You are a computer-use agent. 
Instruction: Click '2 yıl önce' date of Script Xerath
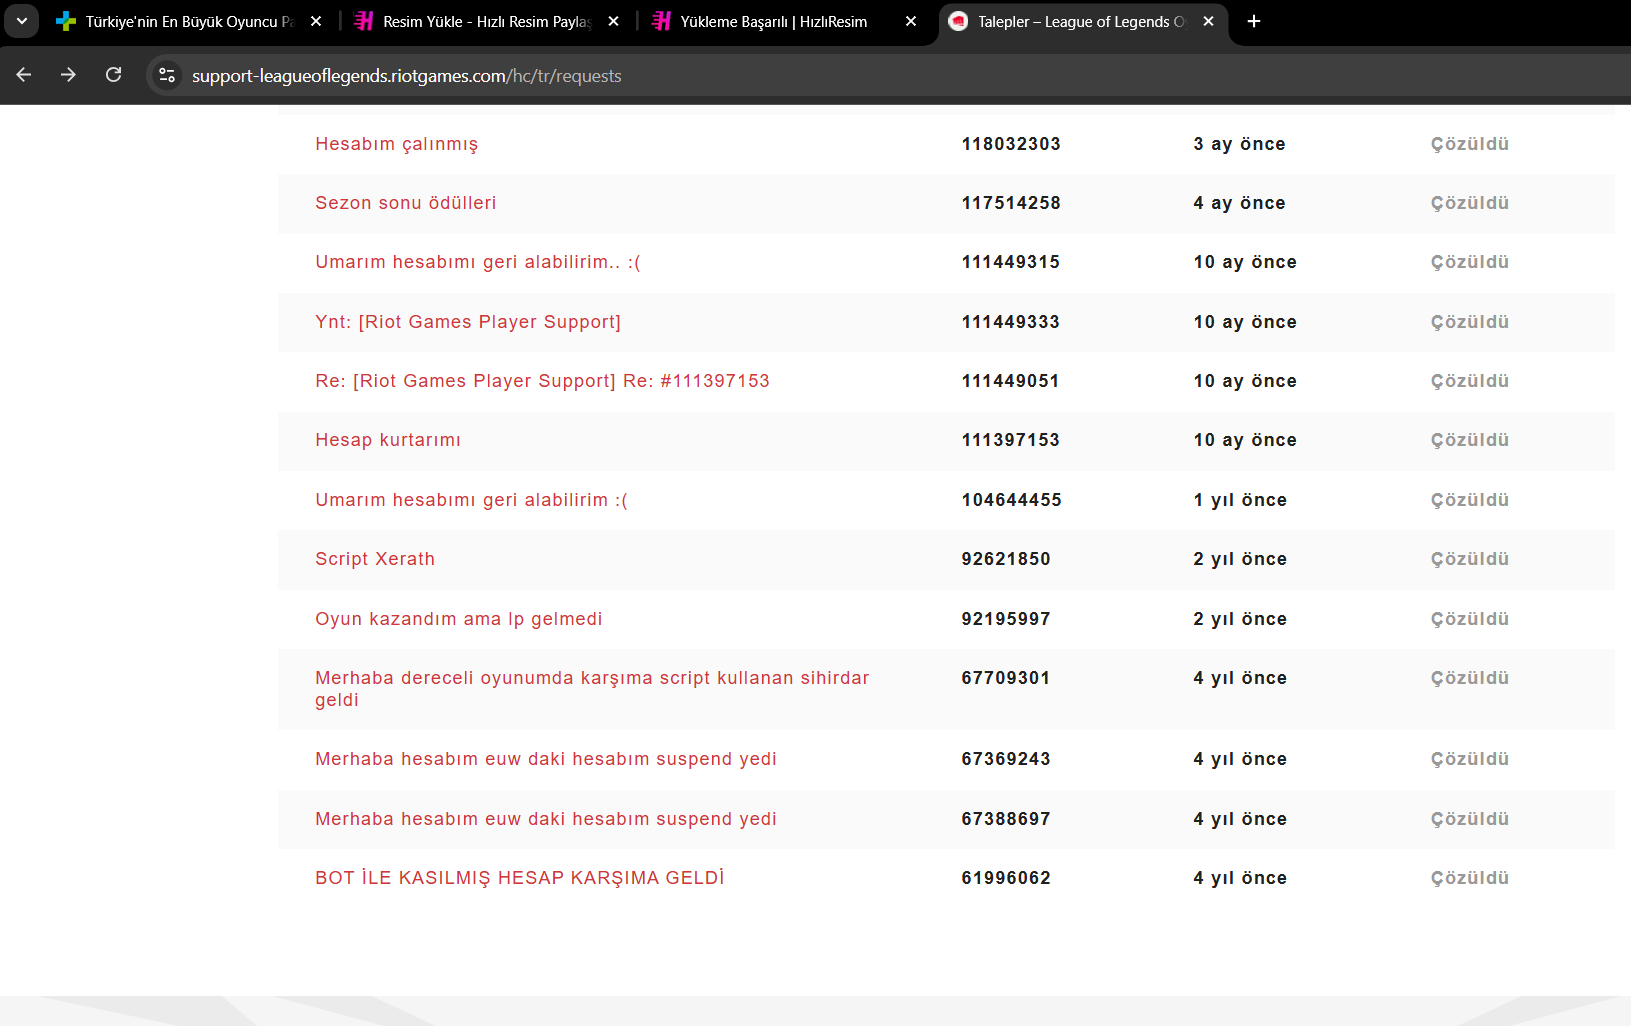[1240, 559]
